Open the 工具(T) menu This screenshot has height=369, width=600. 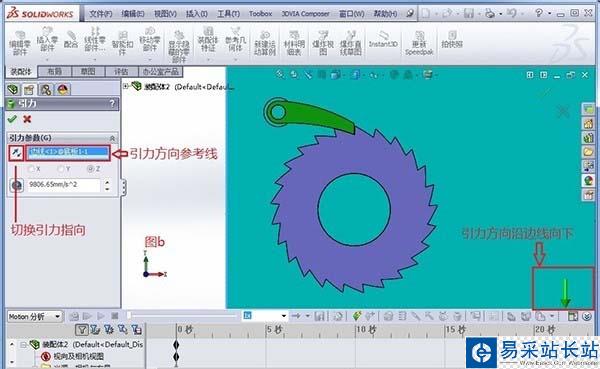pyautogui.click(x=228, y=14)
